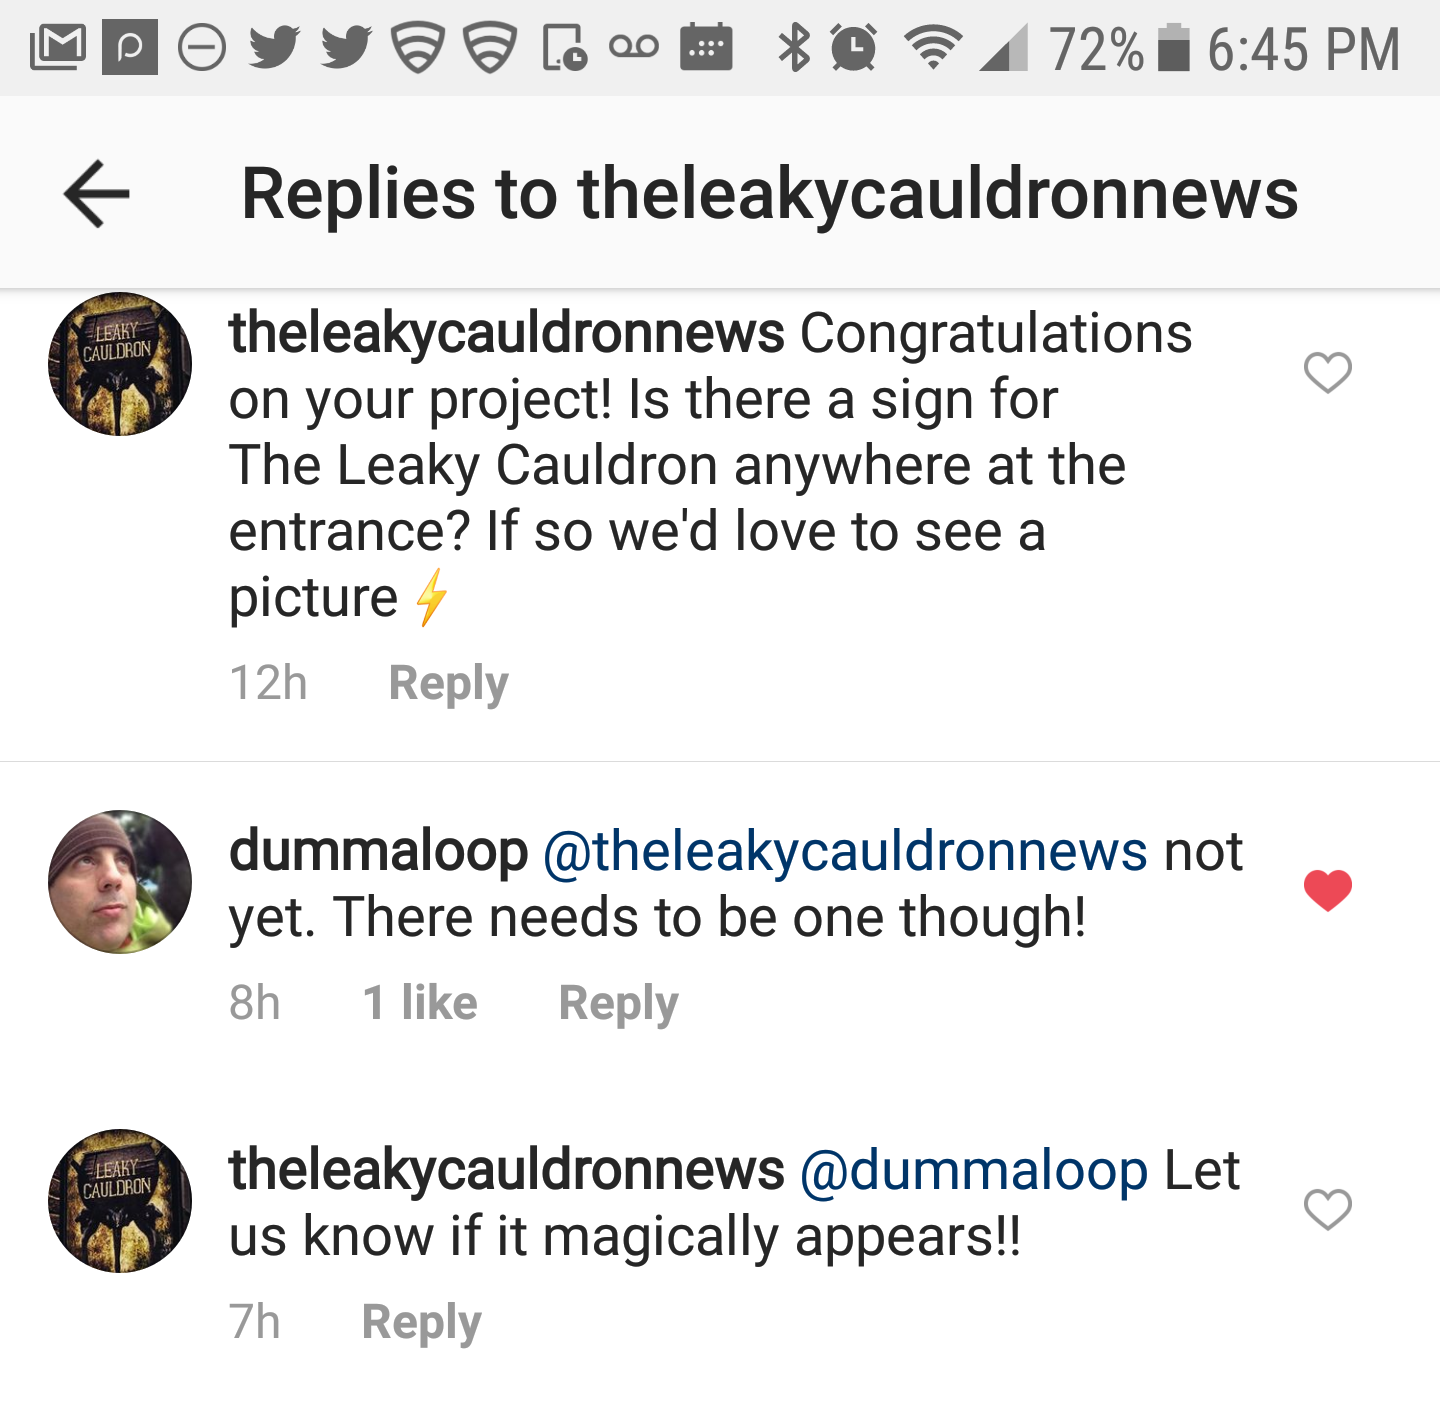Reply to dummaloop's 8h comment
The width and height of the screenshot is (1440, 1408).
(x=619, y=1004)
